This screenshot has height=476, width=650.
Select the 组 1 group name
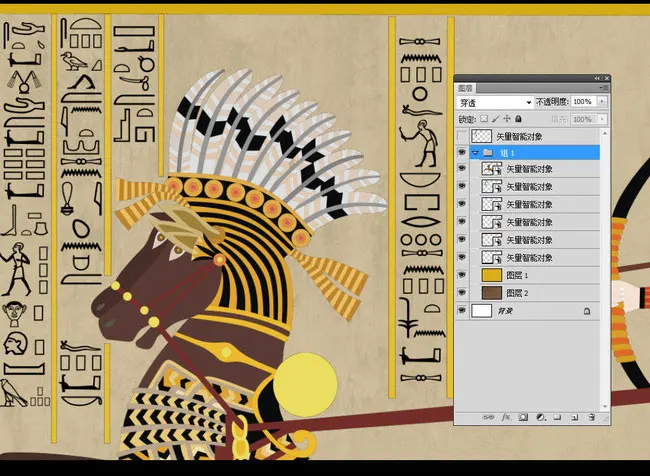507,153
